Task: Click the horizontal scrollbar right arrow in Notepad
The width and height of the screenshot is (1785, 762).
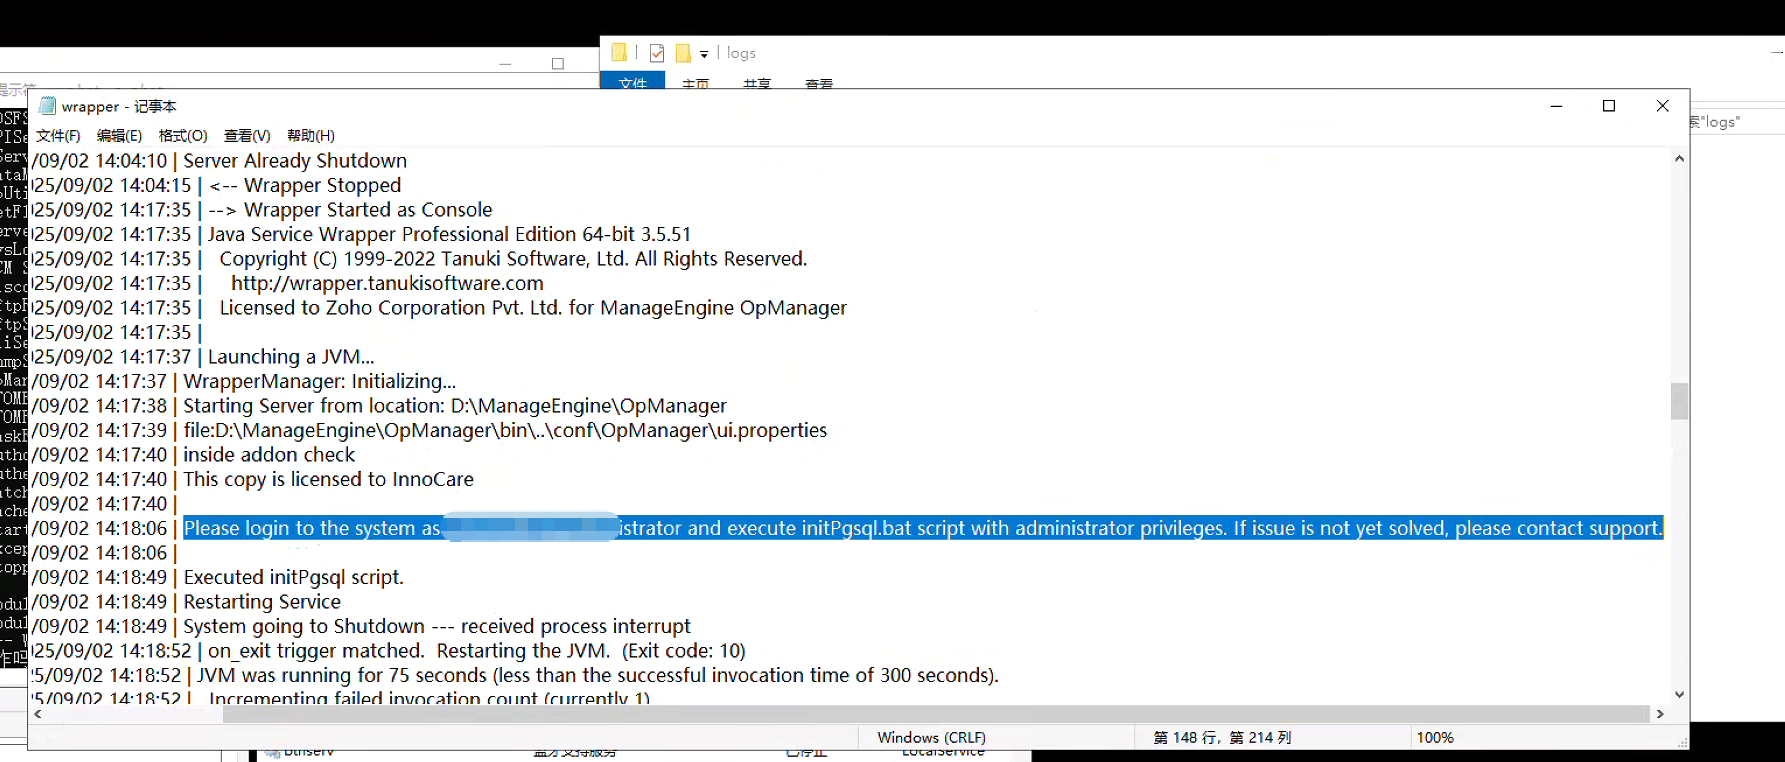Action: point(1660,714)
